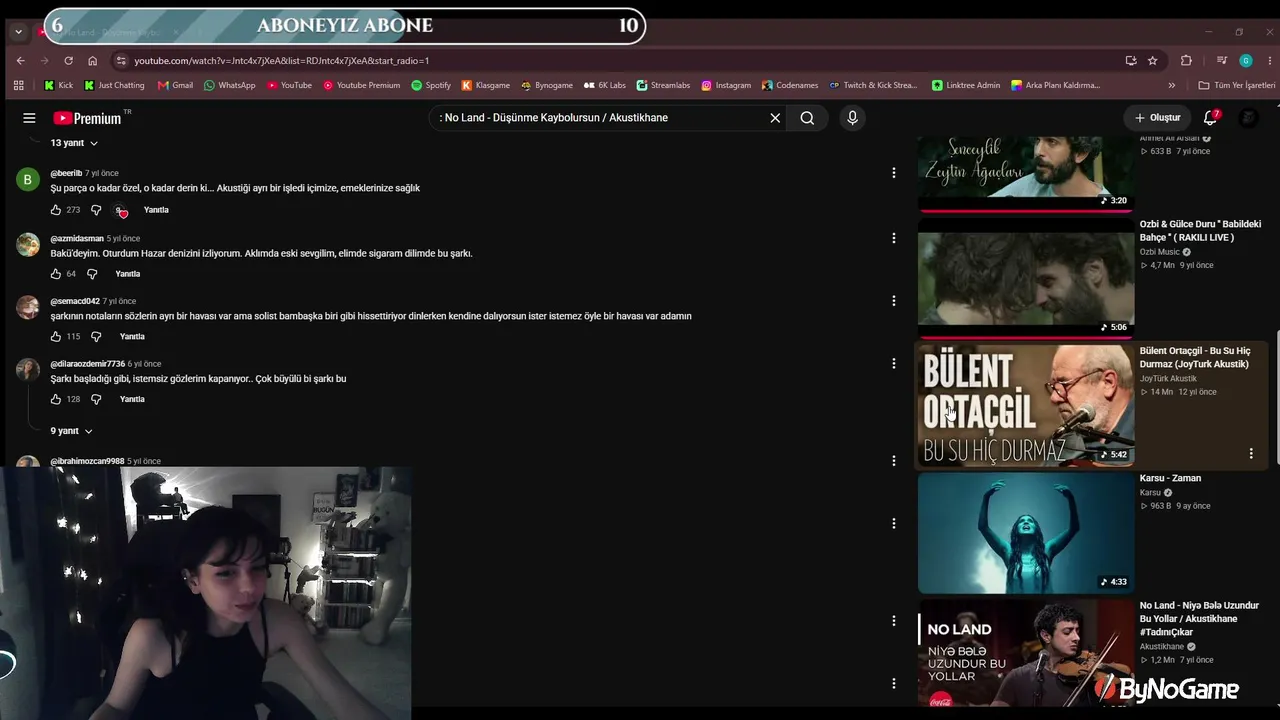The image size is (1280, 720).
Task: Expand the 9 yanıt replies
Action: click(72, 431)
